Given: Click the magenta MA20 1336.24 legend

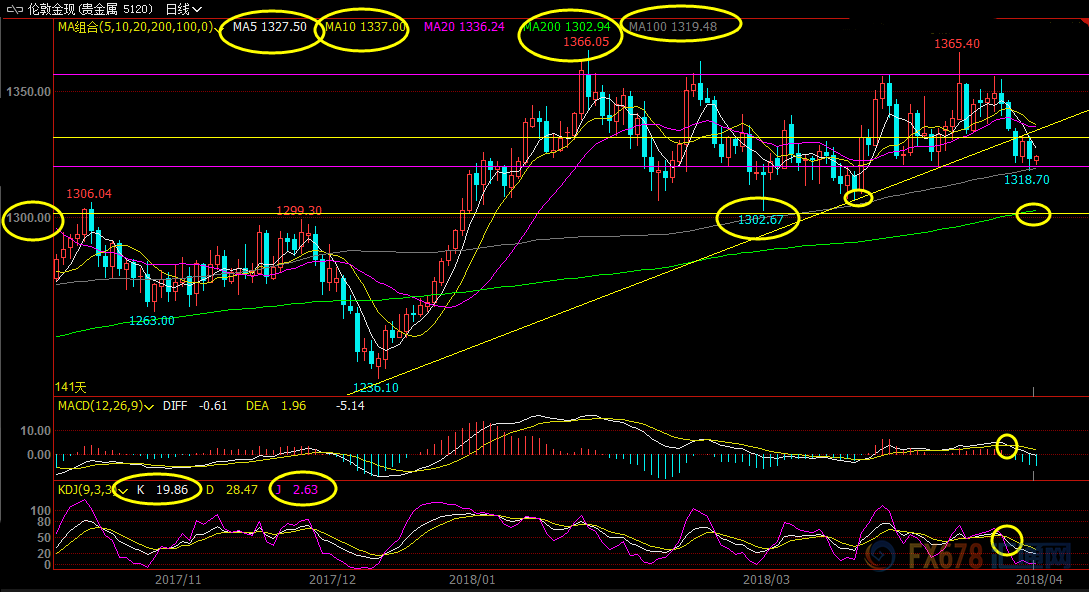Looking at the screenshot, I should tap(465, 27).
